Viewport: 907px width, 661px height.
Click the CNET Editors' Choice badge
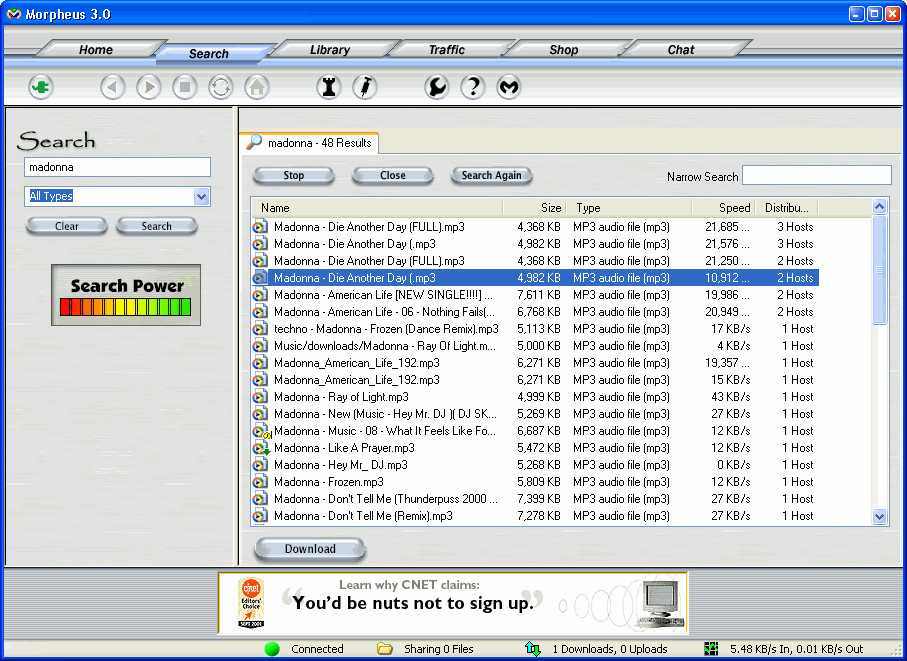tap(251, 603)
